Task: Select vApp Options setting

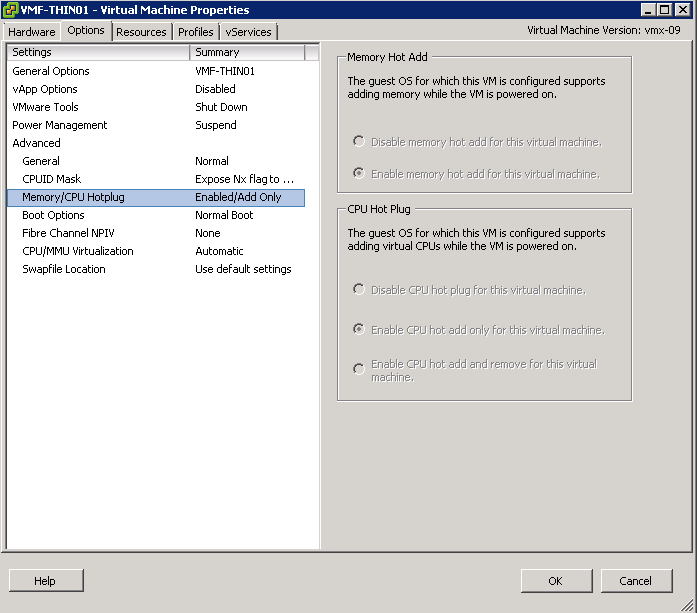Action: [45, 89]
